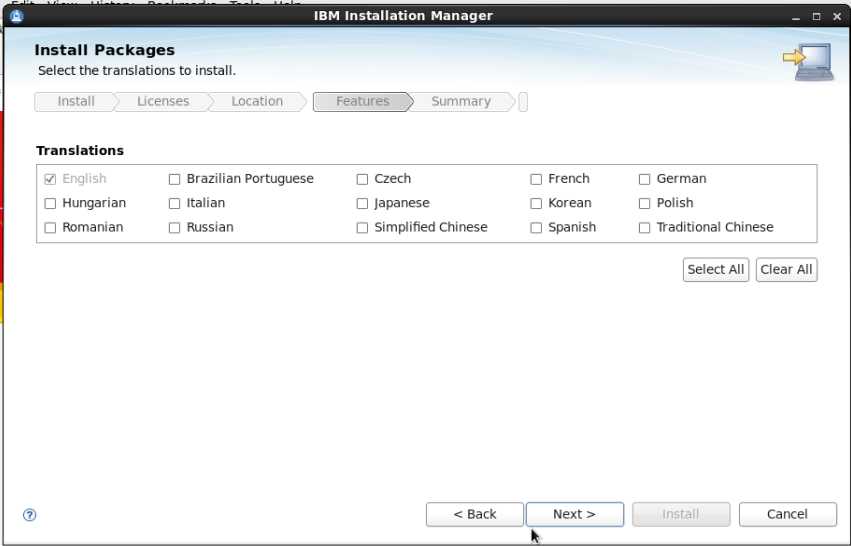Click Clear All translations button

pyautogui.click(x=786, y=270)
